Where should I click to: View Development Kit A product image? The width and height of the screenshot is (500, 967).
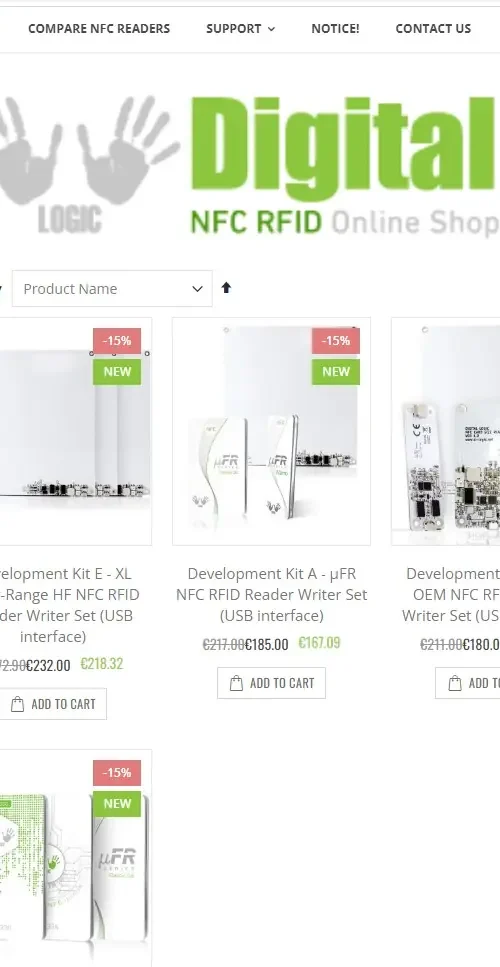coord(271,431)
